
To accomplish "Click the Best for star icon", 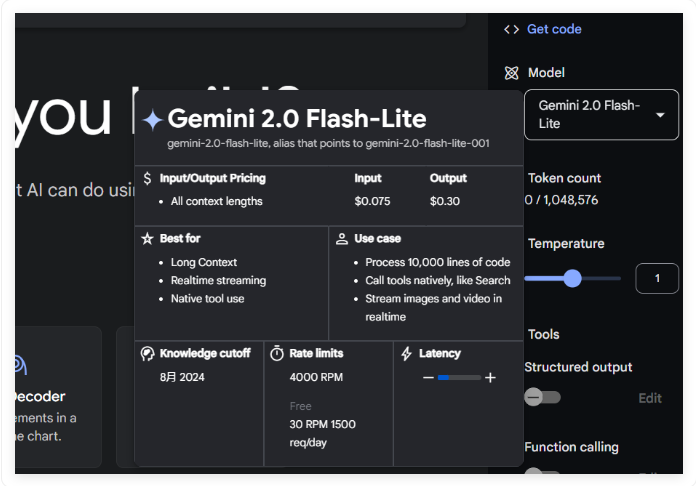I will 147,239.
